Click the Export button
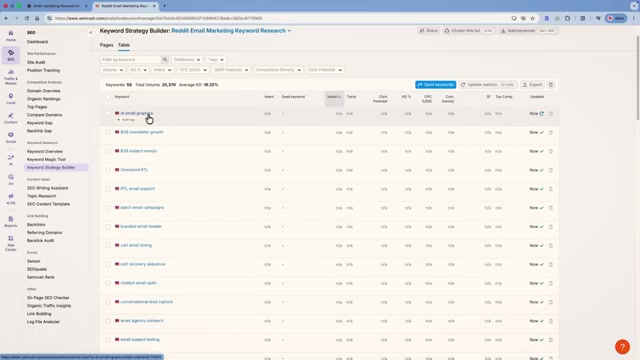640x360 pixels. click(x=532, y=84)
